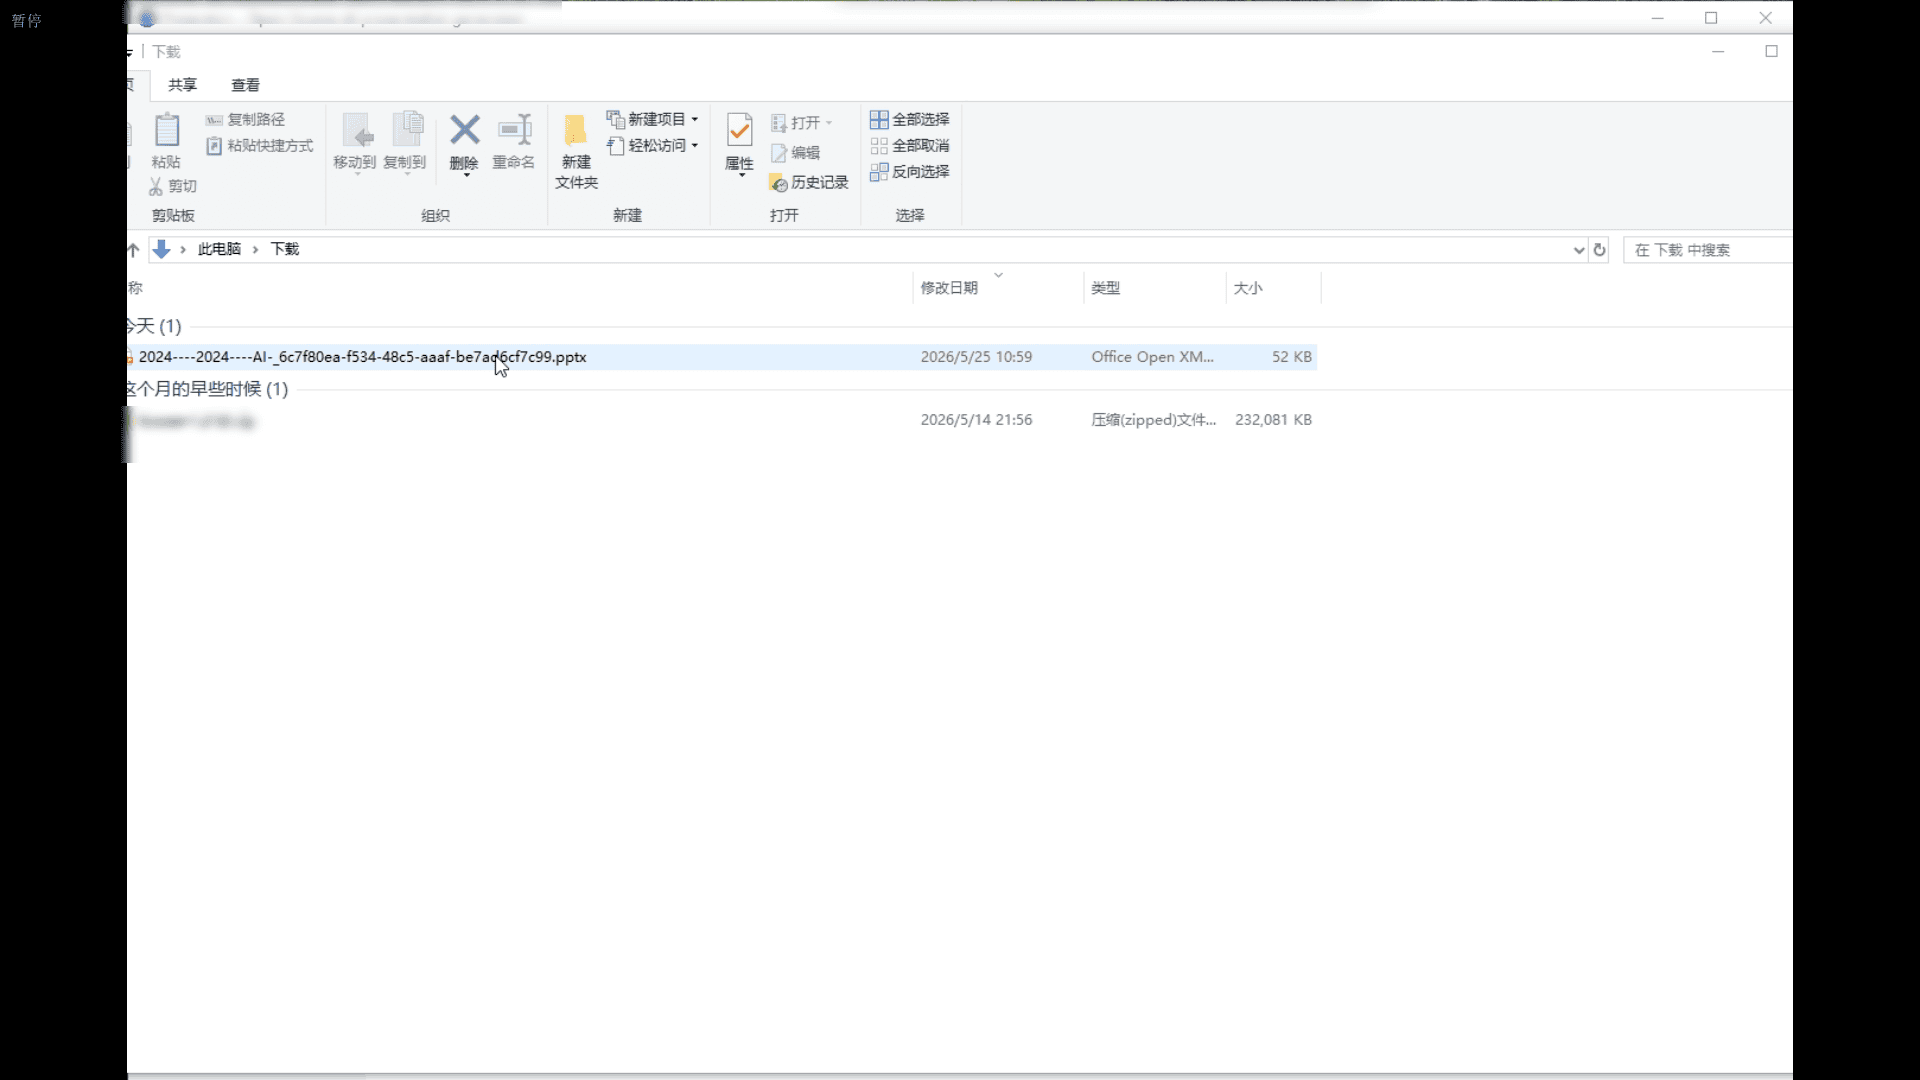This screenshot has width=1920, height=1080.
Task: Click the 压缩(zipped)文件 type cell
Action: (x=1153, y=420)
